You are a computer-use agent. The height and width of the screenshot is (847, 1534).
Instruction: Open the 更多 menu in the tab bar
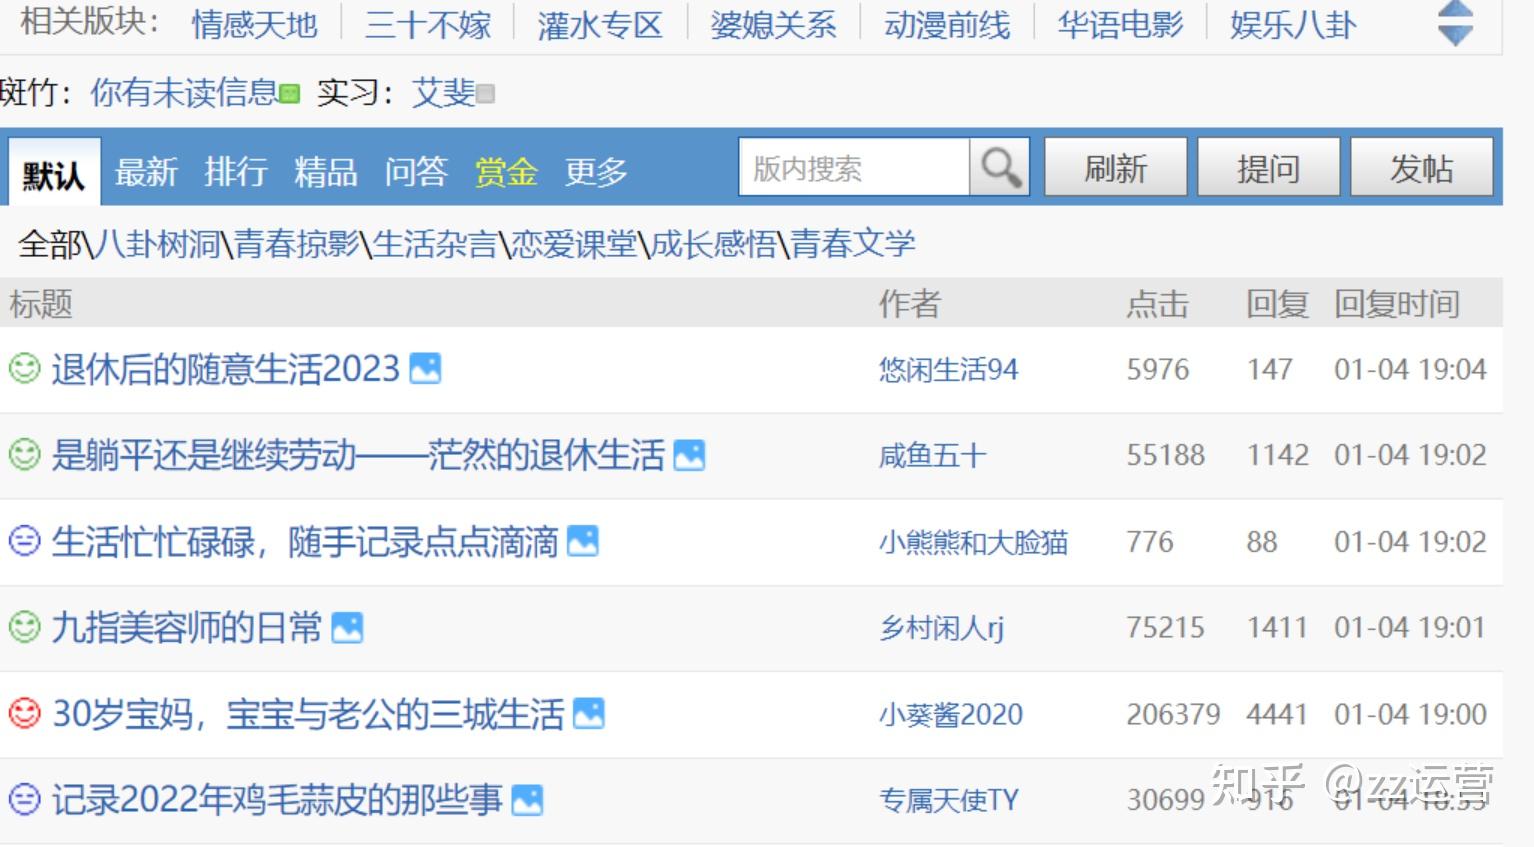click(596, 172)
